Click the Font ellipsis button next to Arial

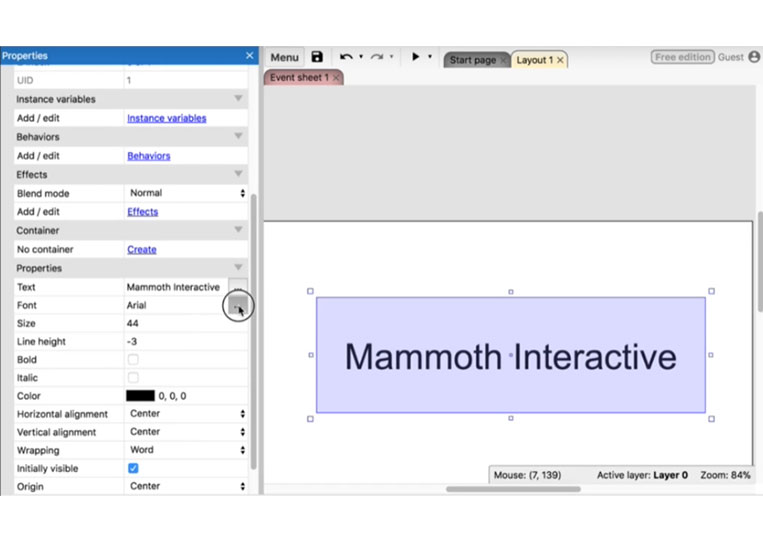pos(238,306)
